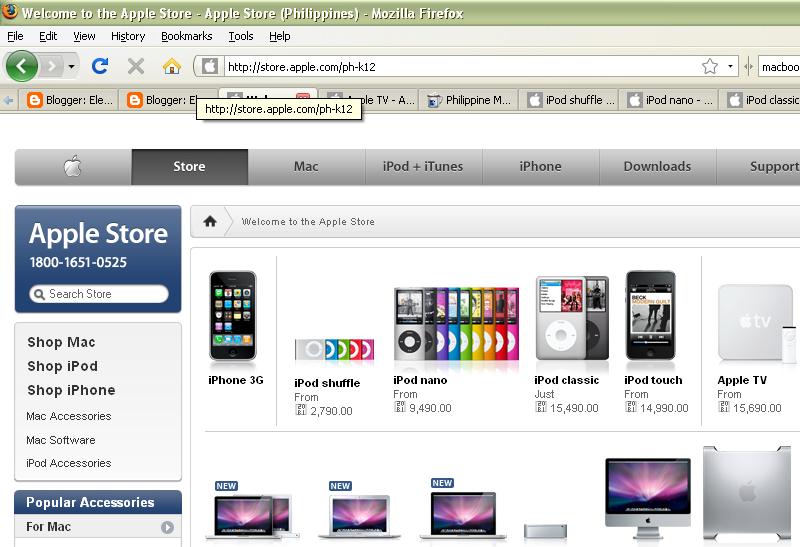800x547 pixels.
Task: Click the magnifier icon in Search Store
Action: tap(38, 294)
